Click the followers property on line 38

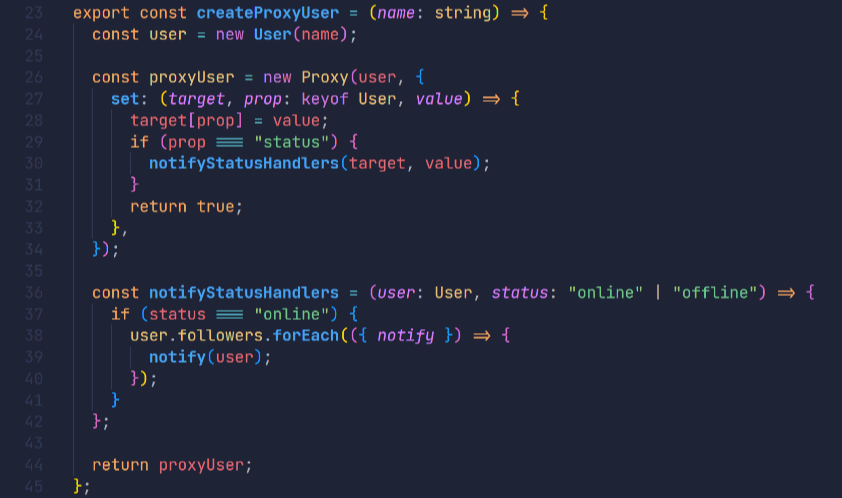(220, 335)
